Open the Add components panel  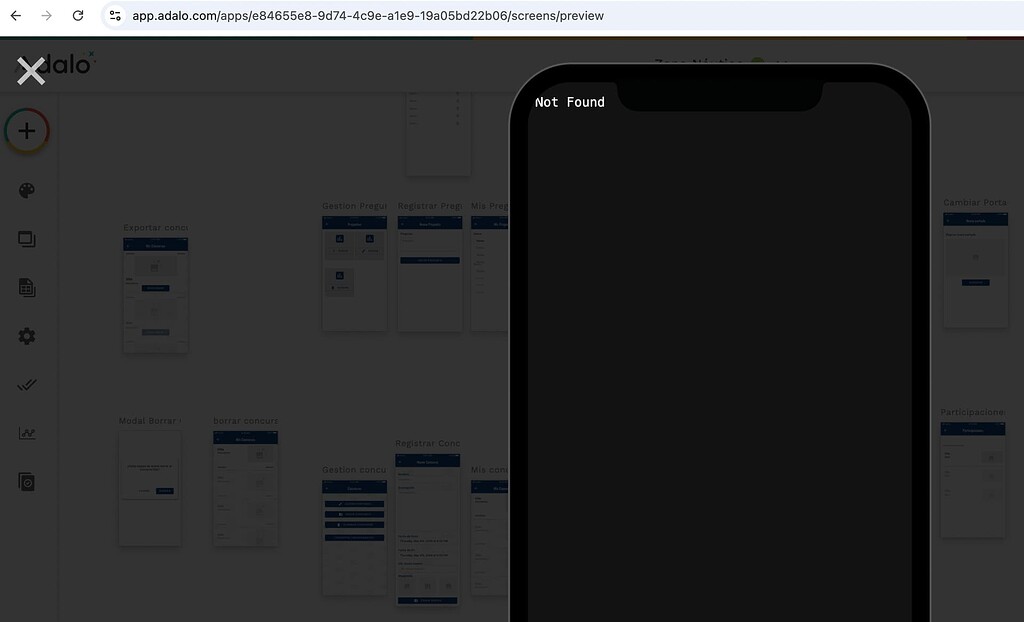click(x=27, y=130)
